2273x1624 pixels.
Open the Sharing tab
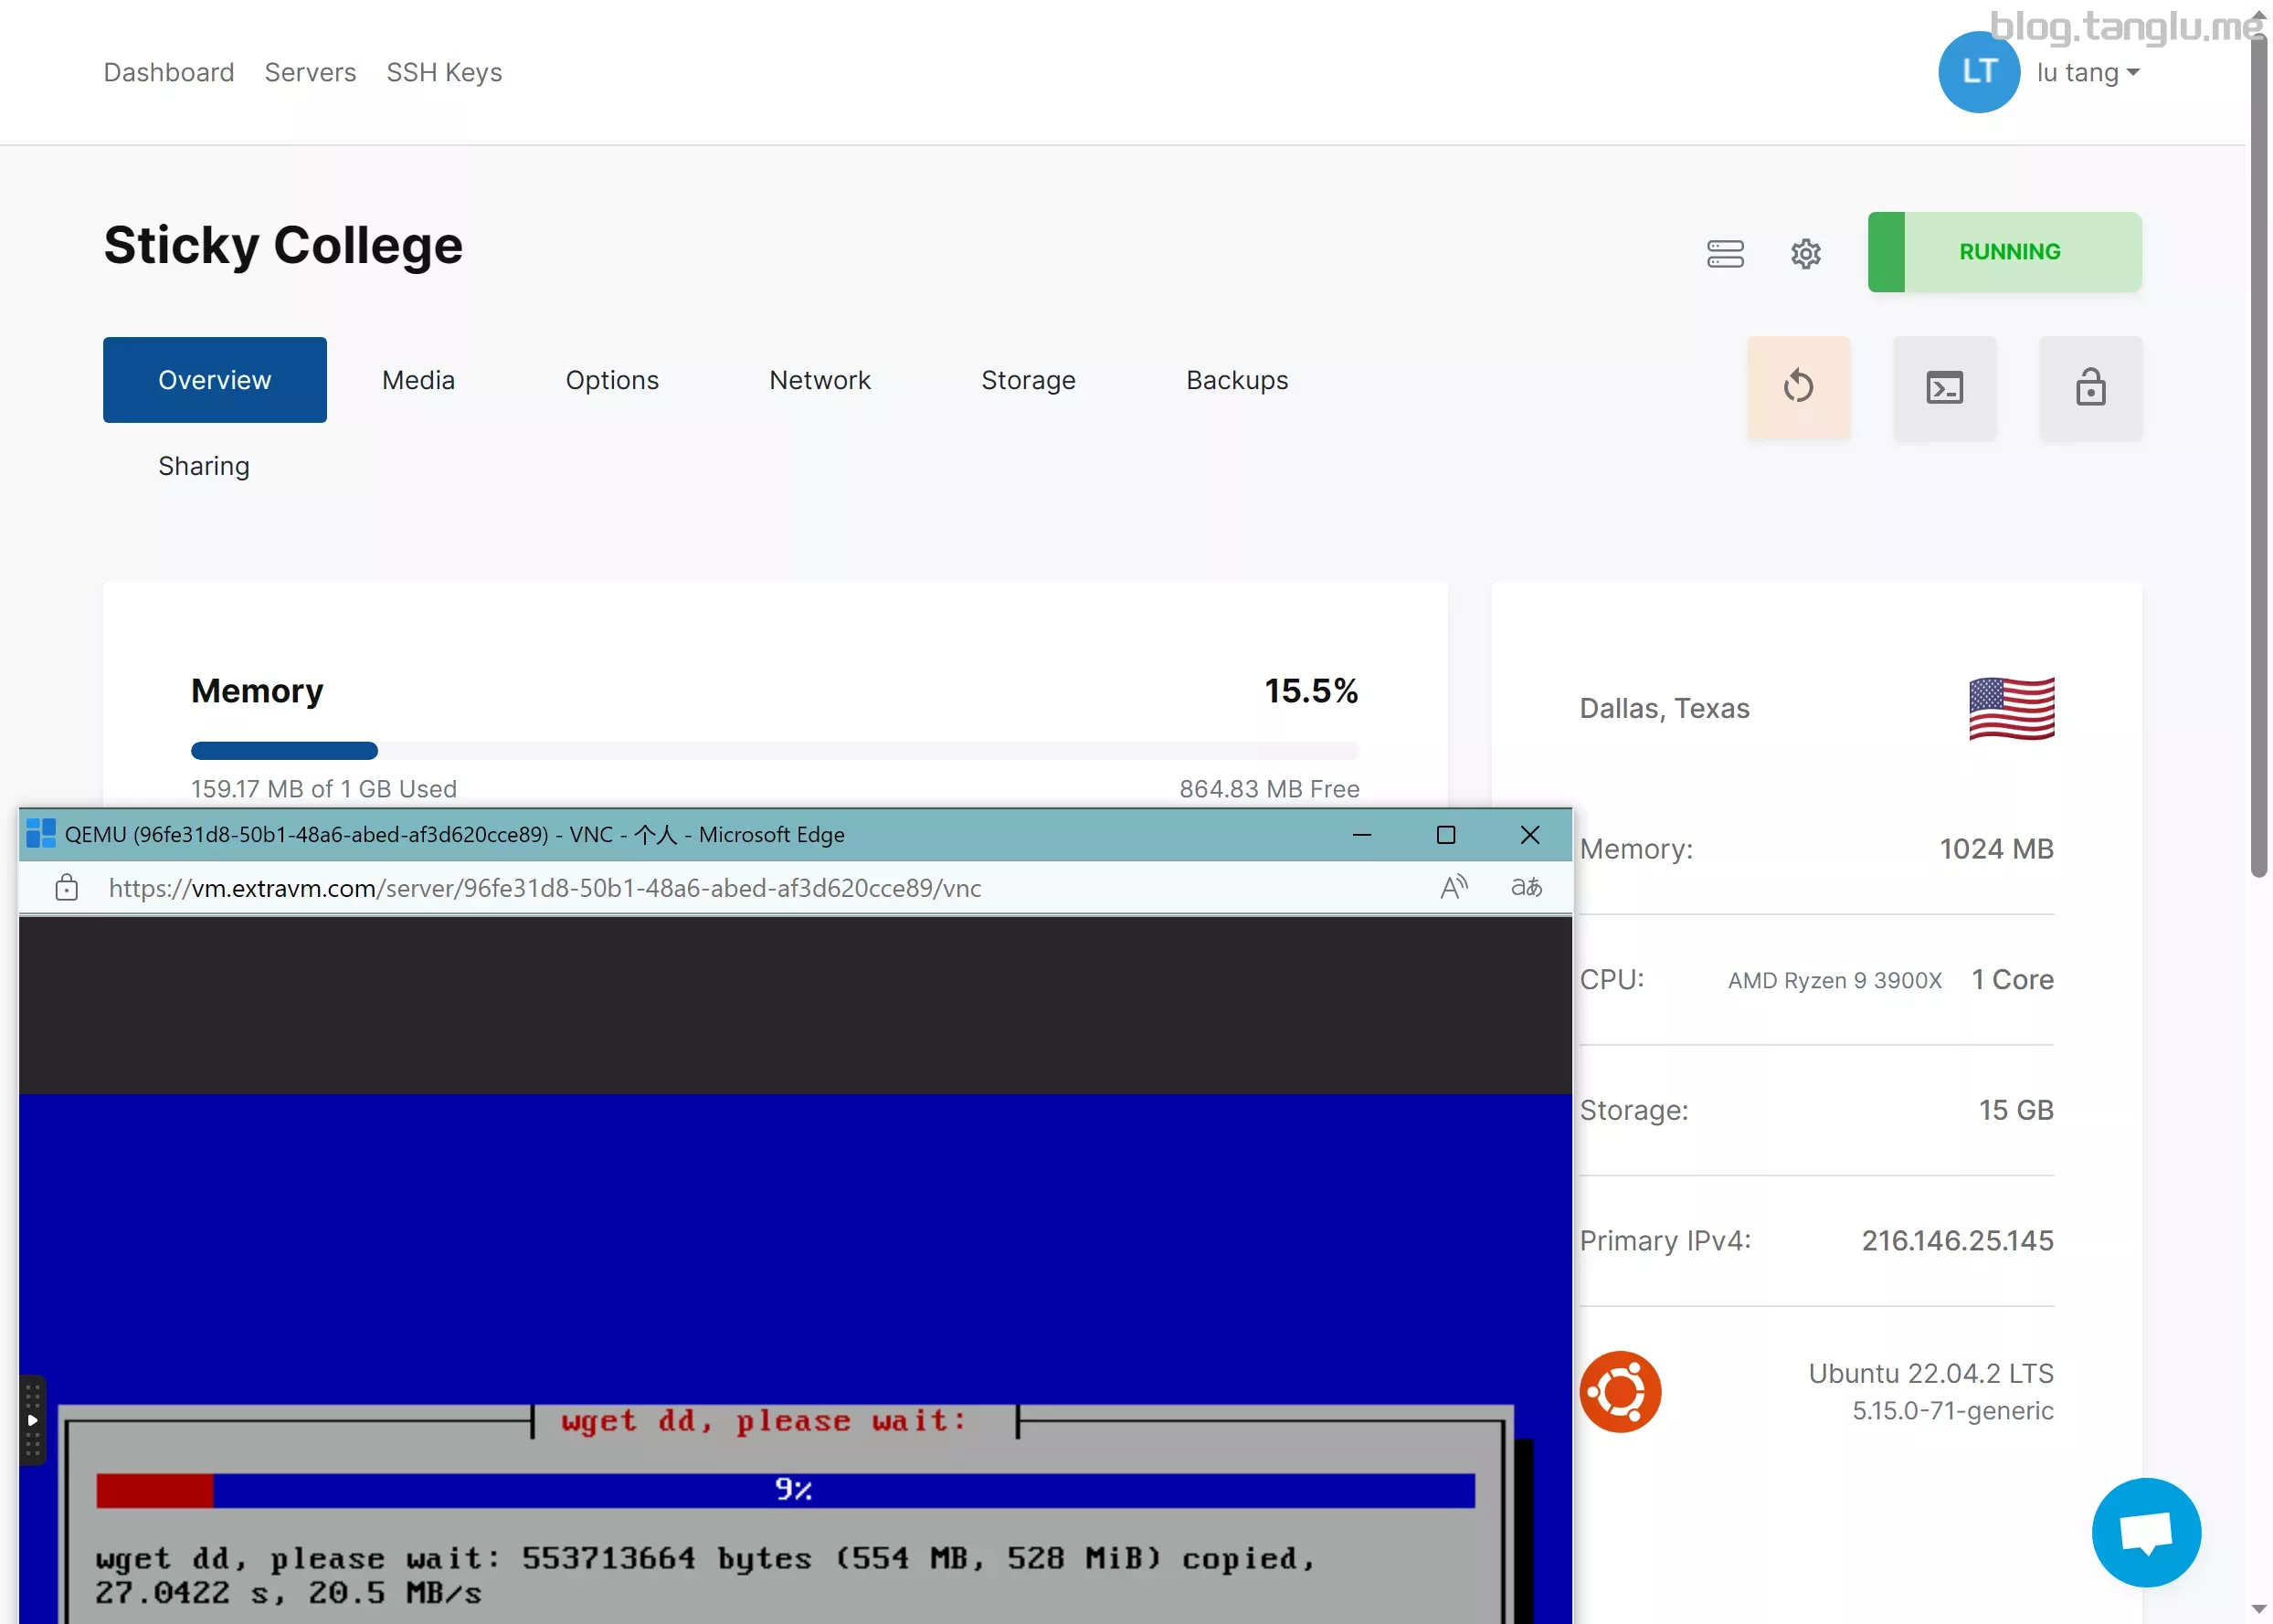click(x=204, y=466)
